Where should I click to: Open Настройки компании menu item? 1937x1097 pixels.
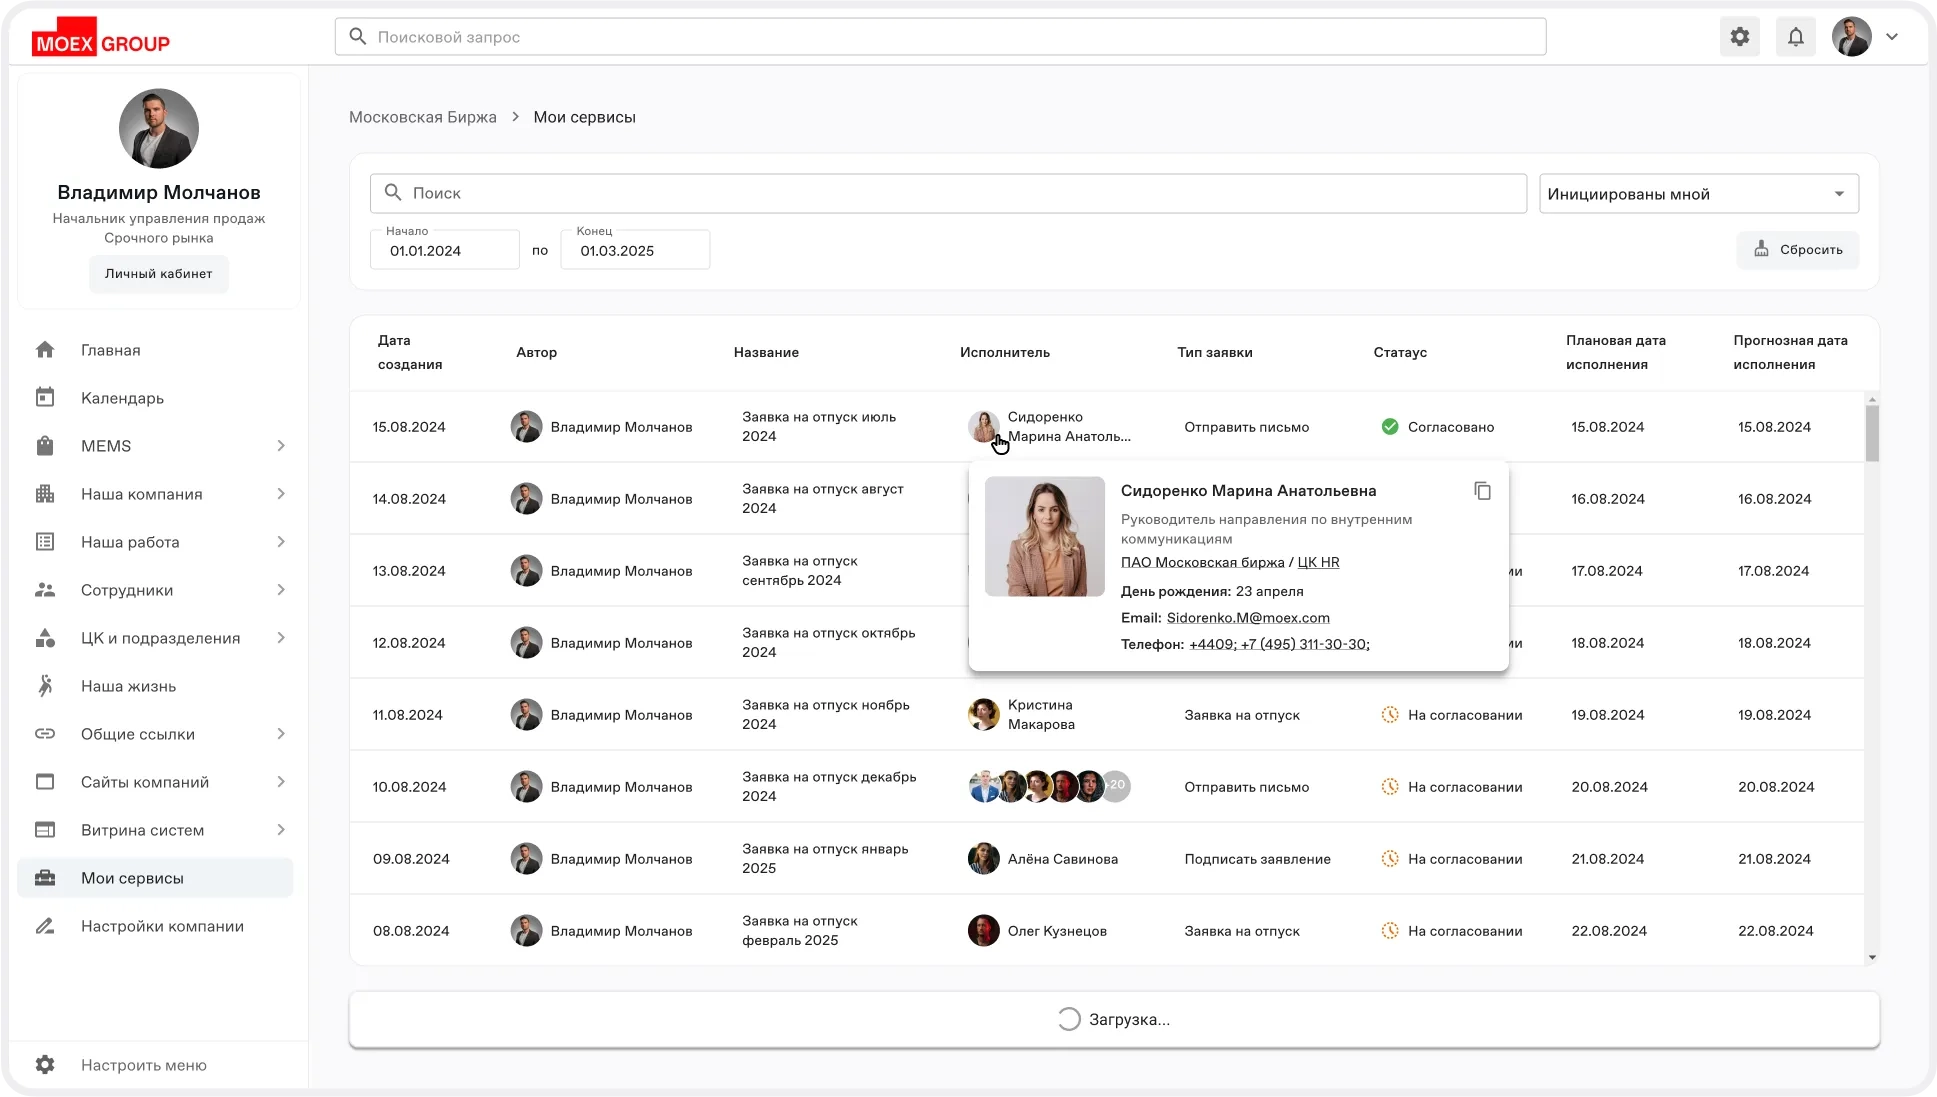click(x=162, y=926)
